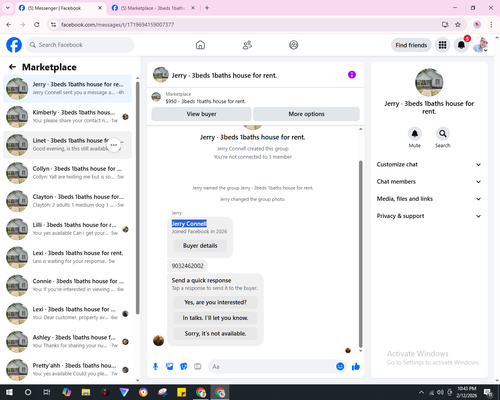500x400 pixels.
Task: Open the Home icon in top navigation
Action: click(x=200, y=45)
